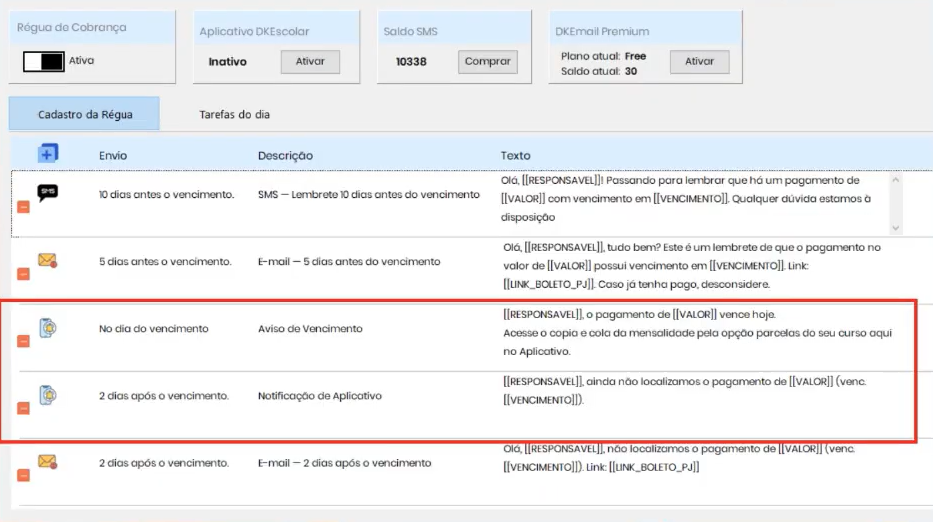933x522 pixels.
Task: Click the SMS balance value 10338
Action: point(411,62)
